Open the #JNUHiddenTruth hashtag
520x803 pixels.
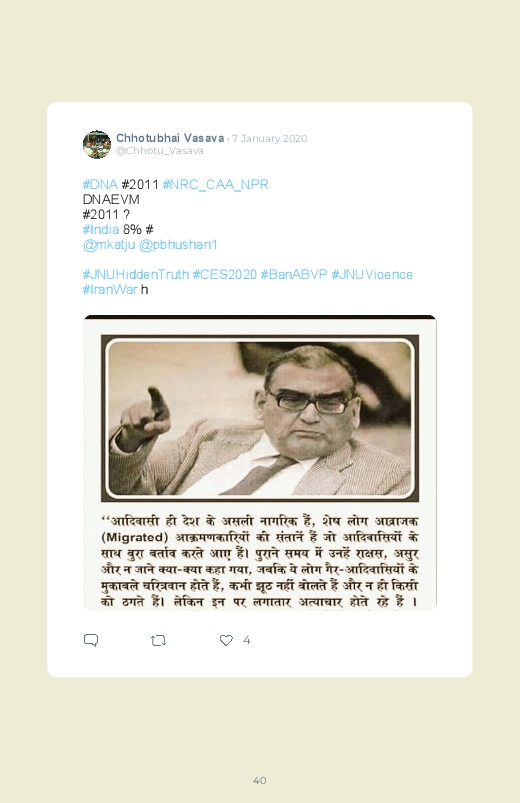point(136,274)
